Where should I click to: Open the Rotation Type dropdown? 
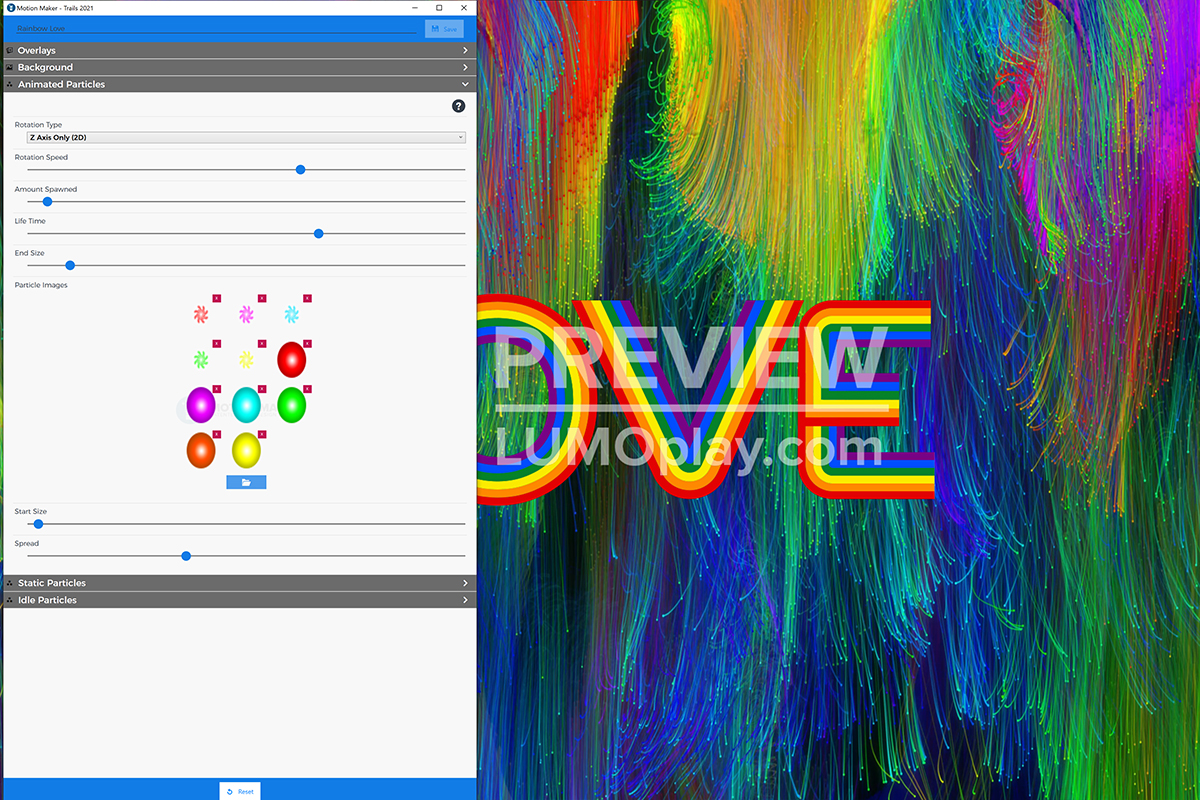click(x=246, y=137)
